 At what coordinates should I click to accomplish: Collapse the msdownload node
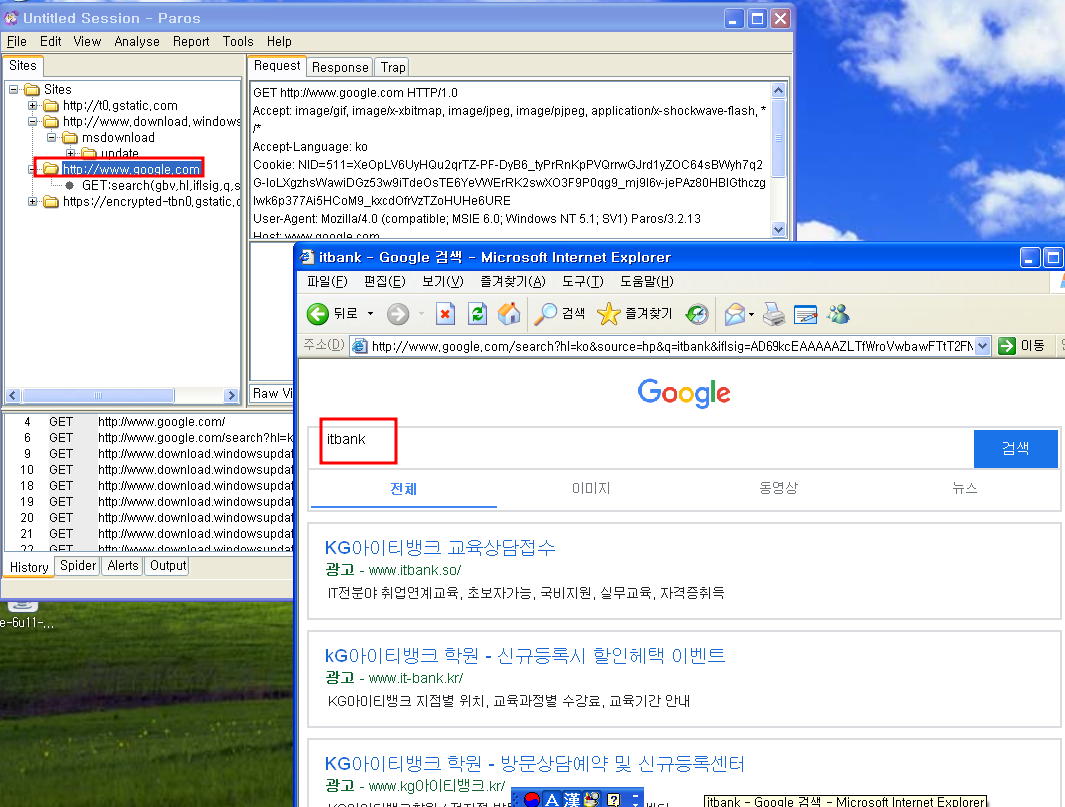pyautogui.click(x=52, y=138)
